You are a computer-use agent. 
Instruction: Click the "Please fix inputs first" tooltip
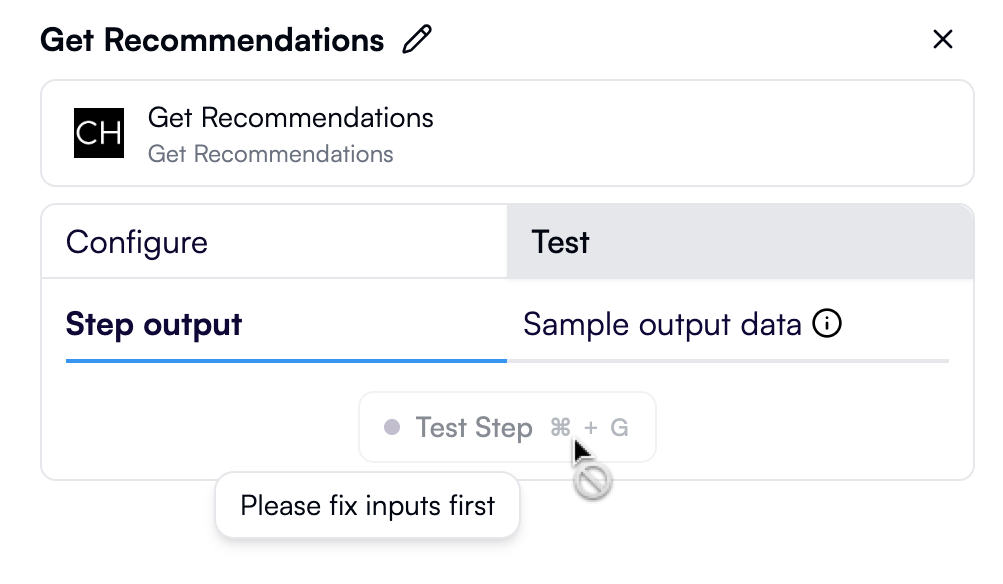[367, 506]
